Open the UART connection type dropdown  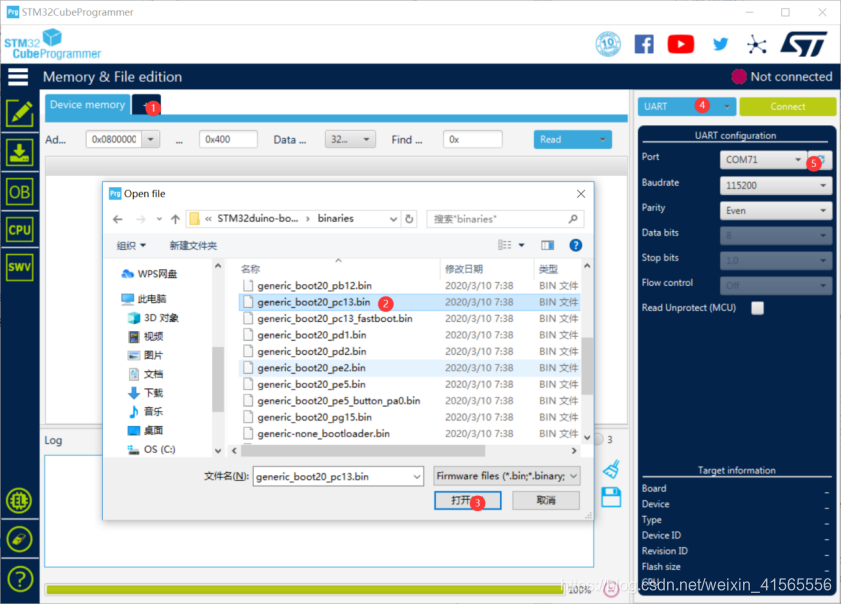687,106
